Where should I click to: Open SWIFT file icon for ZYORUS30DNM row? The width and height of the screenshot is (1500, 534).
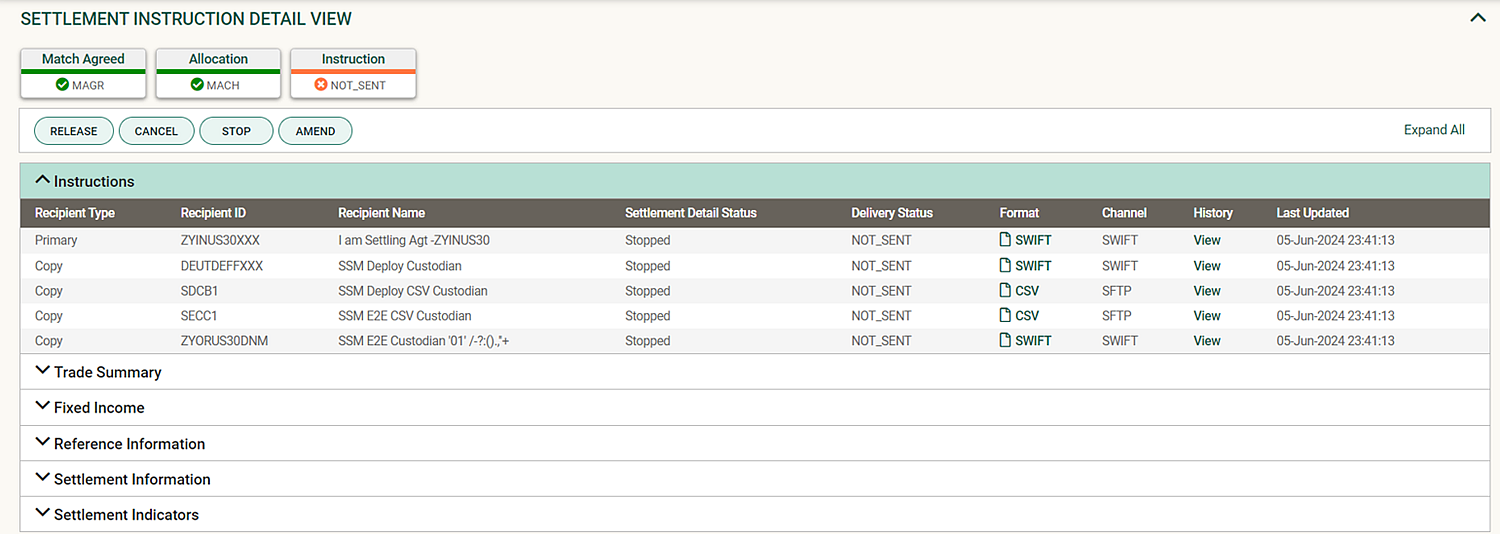(1006, 341)
